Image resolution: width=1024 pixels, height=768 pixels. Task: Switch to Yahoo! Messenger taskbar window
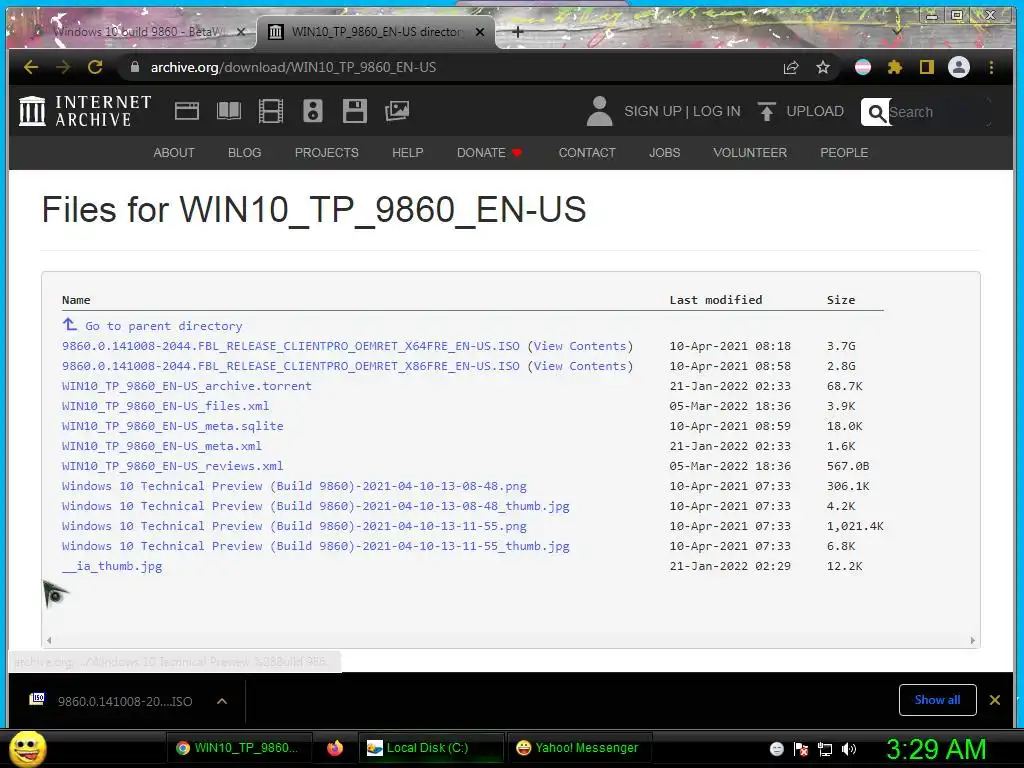click(578, 748)
